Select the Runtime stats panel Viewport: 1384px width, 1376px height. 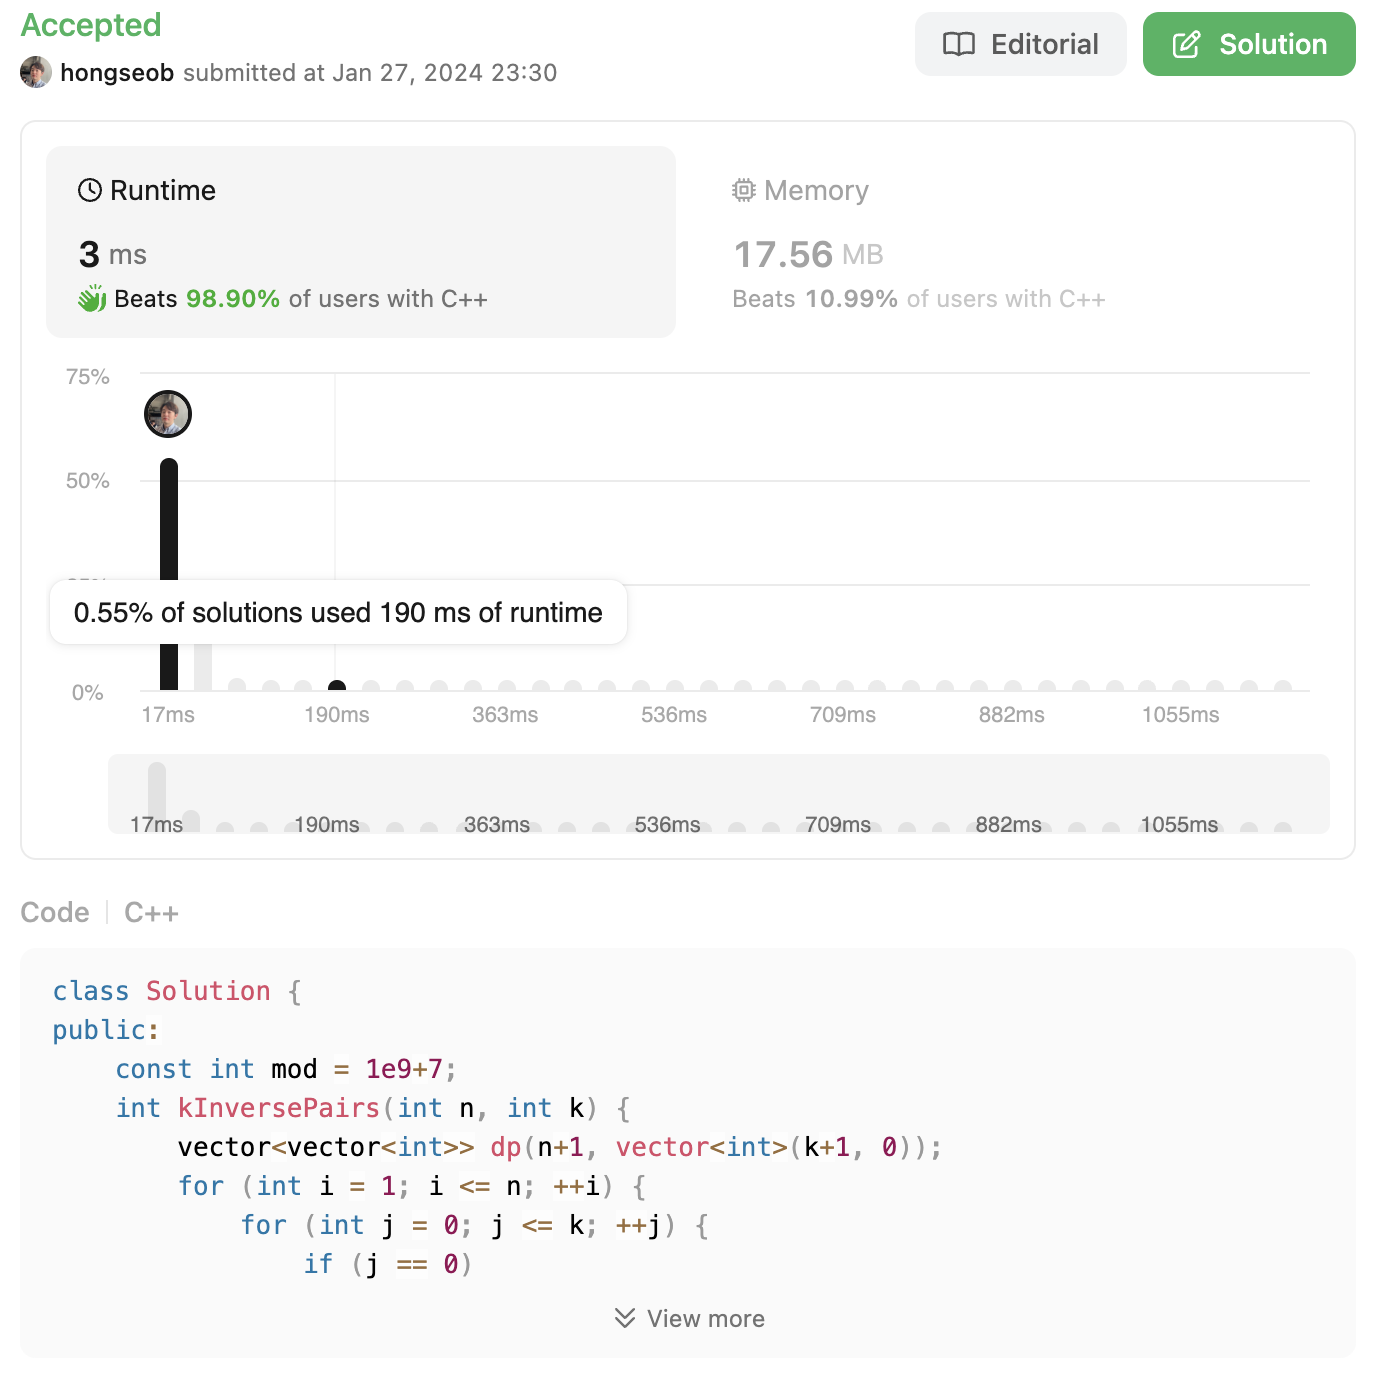click(361, 242)
